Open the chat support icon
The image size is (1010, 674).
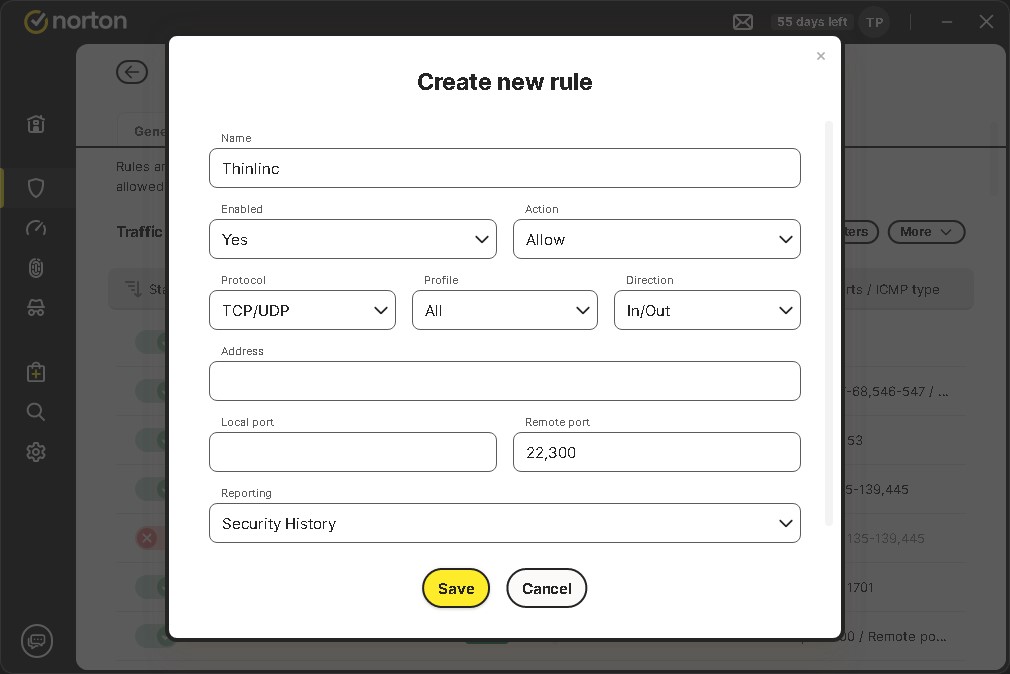[37, 640]
